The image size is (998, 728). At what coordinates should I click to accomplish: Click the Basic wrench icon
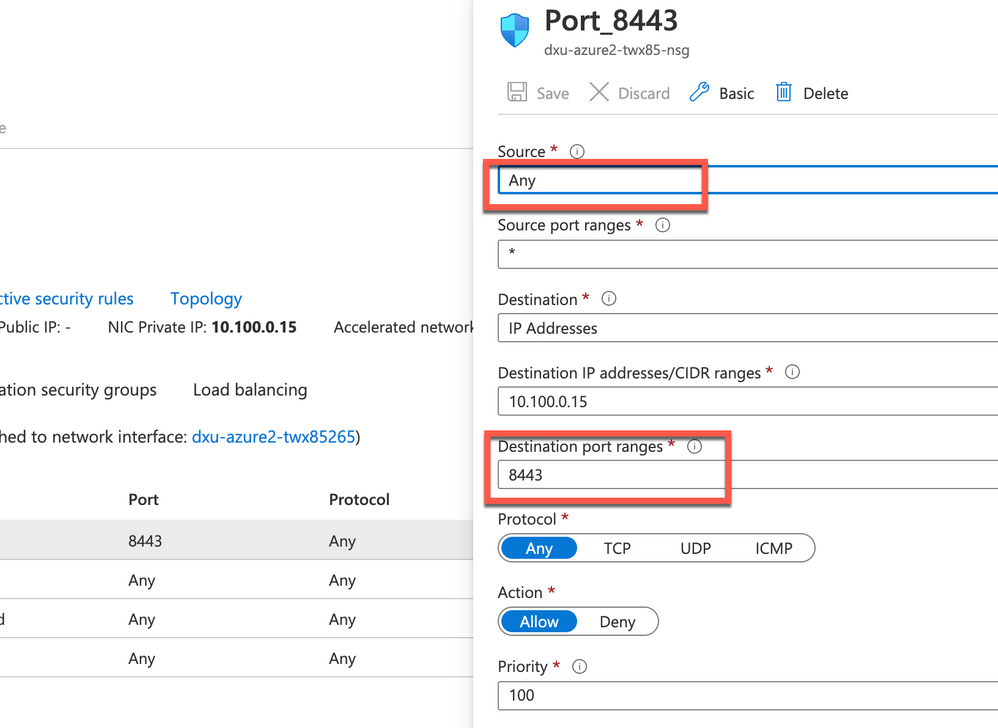click(x=699, y=92)
